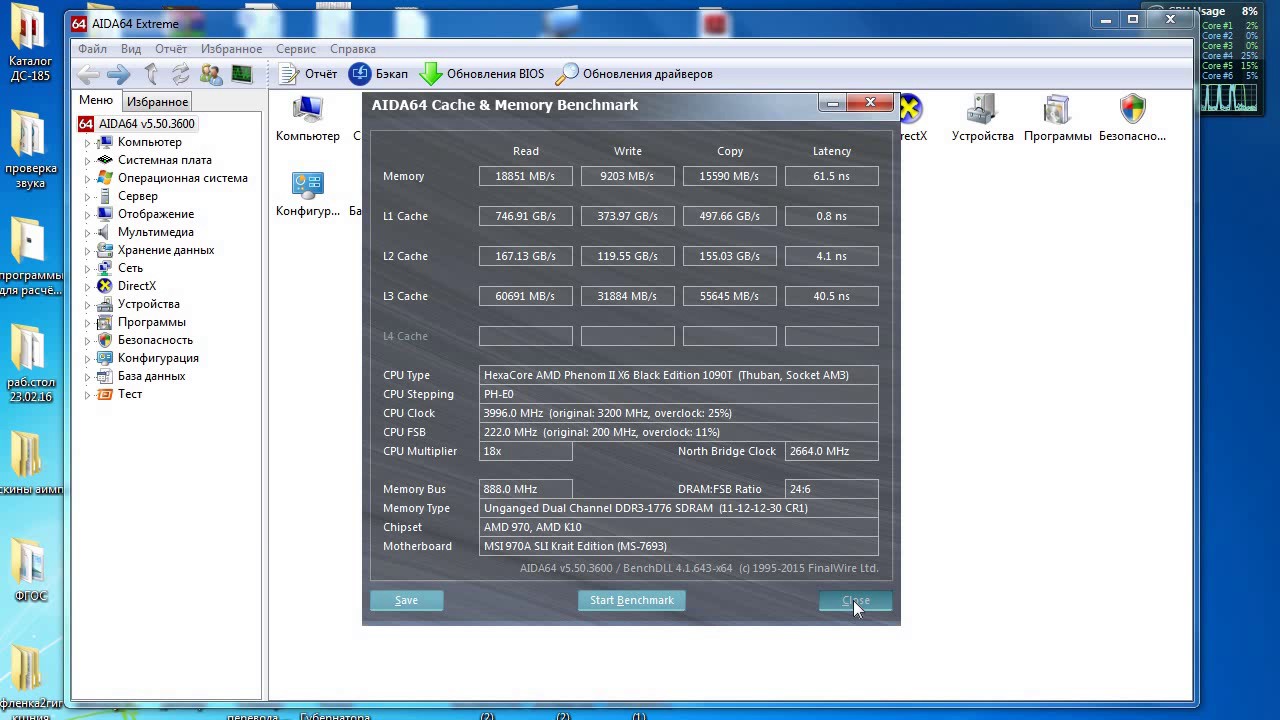1280x720 pixels.
Task: Select Сеть in the tree
Action: point(130,268)
